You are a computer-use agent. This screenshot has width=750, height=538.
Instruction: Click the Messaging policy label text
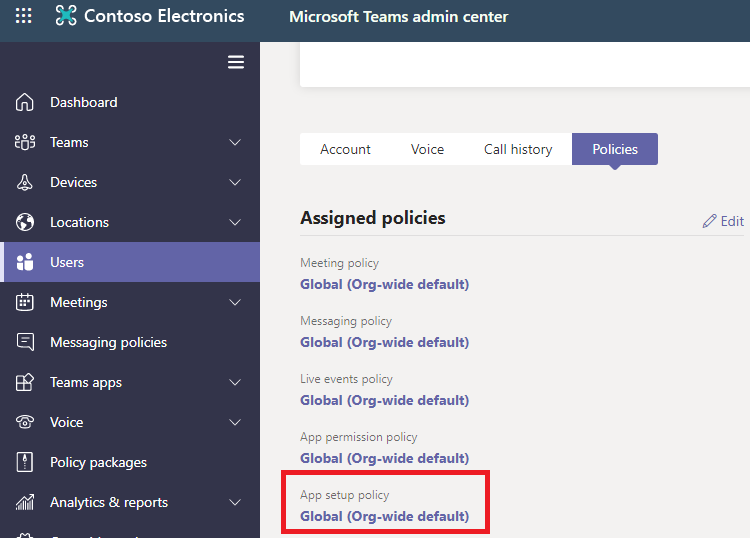[346, 321]
